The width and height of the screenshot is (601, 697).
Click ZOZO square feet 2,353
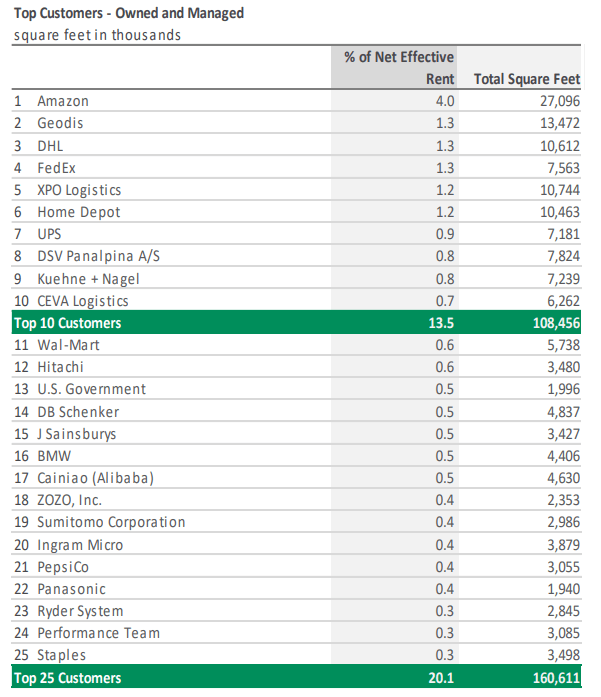[x=564, y=501]
